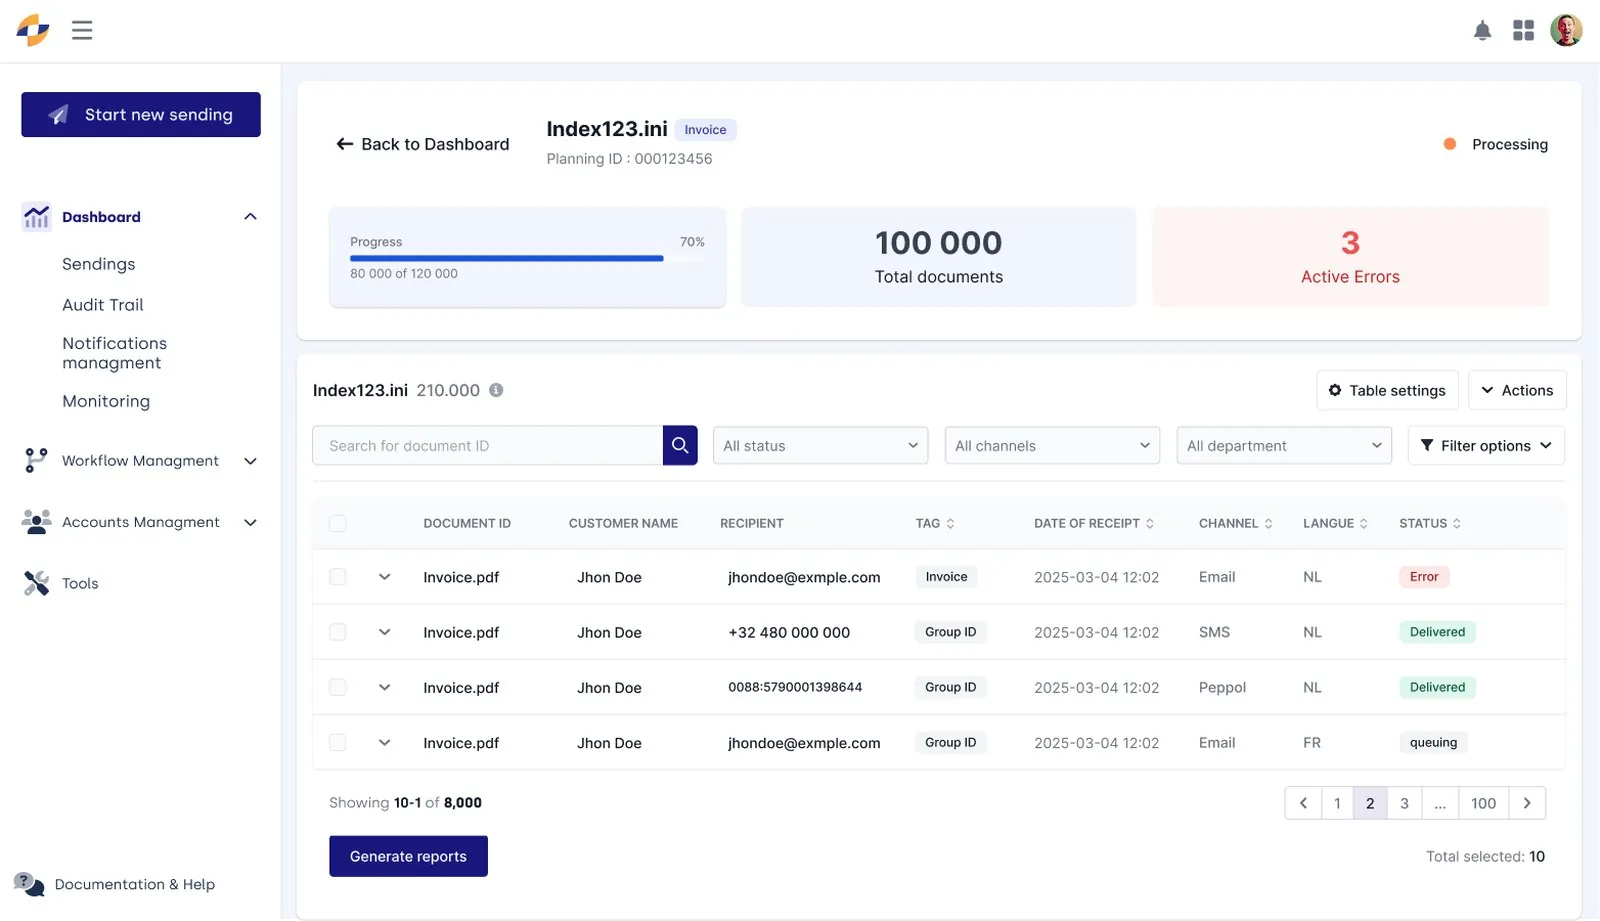Check the Peppol row checkbox
The width and height of the screenshot is (1600, 921).
pos(338,687)
